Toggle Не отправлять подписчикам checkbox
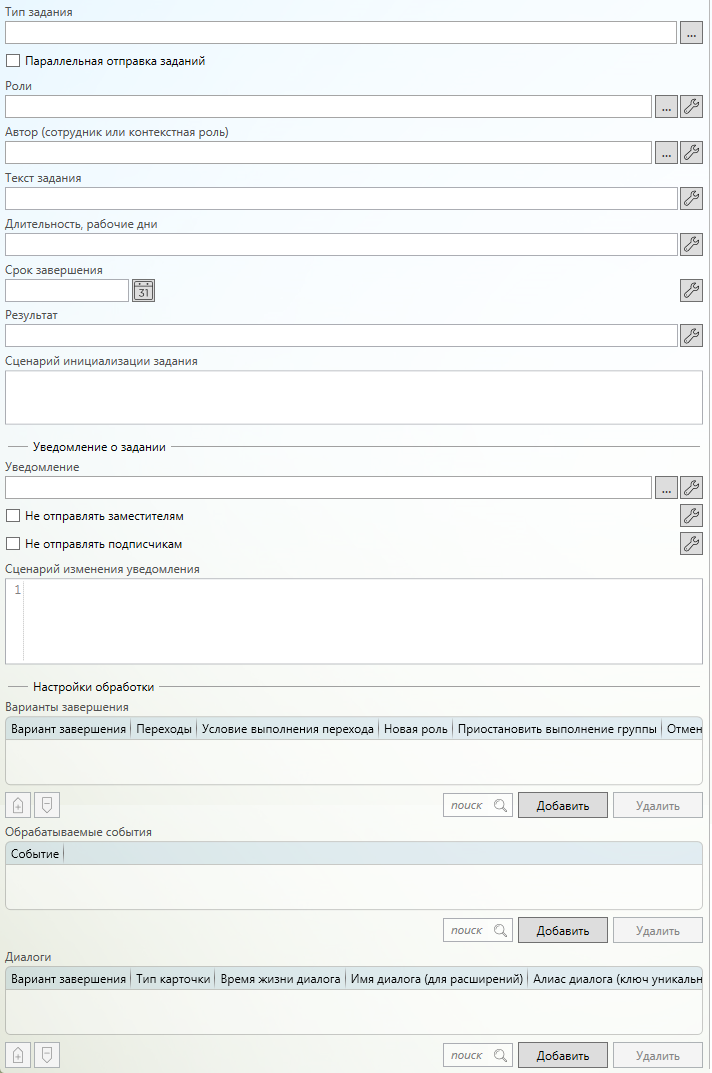Viewport: 712px width, 1073px height. (x=13, y=544)
